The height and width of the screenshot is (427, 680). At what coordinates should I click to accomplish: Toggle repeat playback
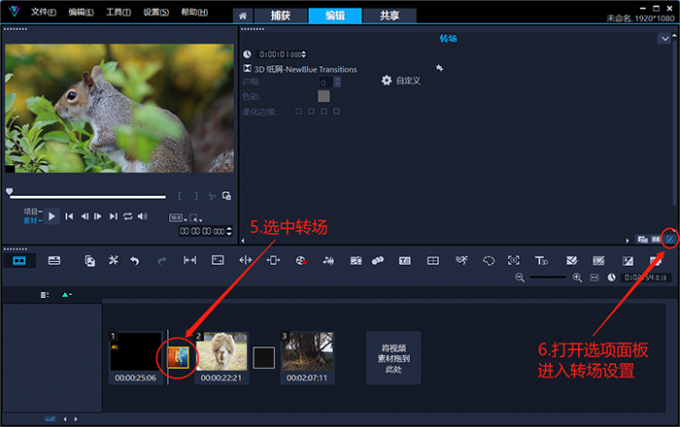tap(128, 216)
